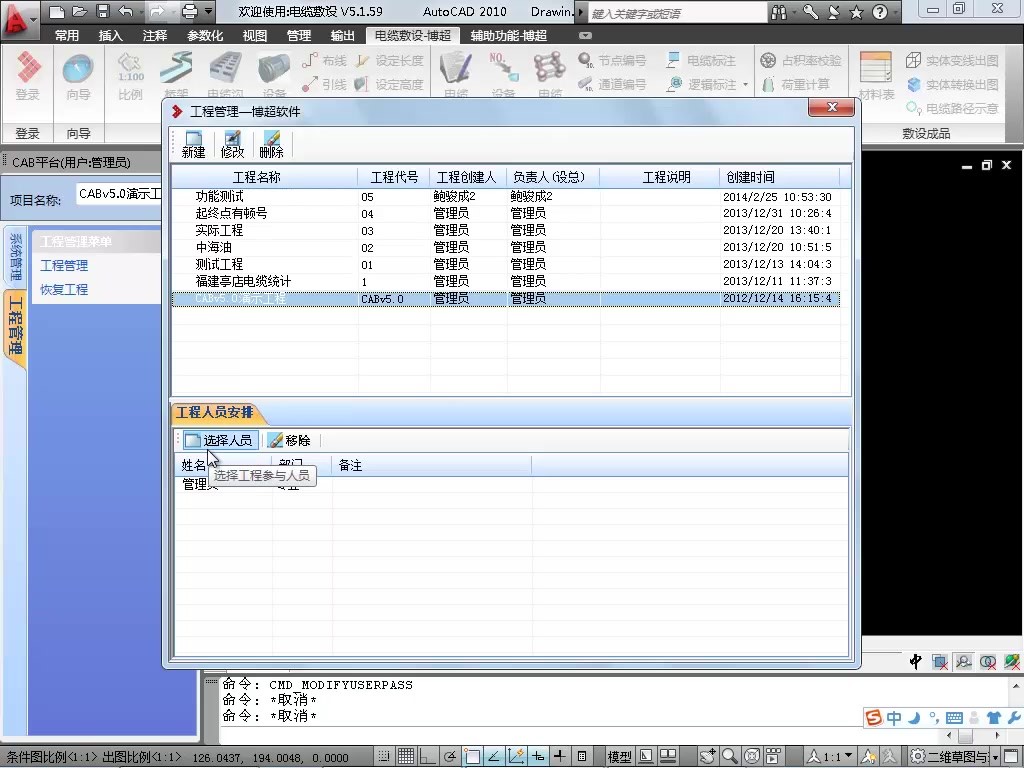Click the Open file quick access icon
The height and width of the screenshot is (768, 1024).
(x=80, y=11)
